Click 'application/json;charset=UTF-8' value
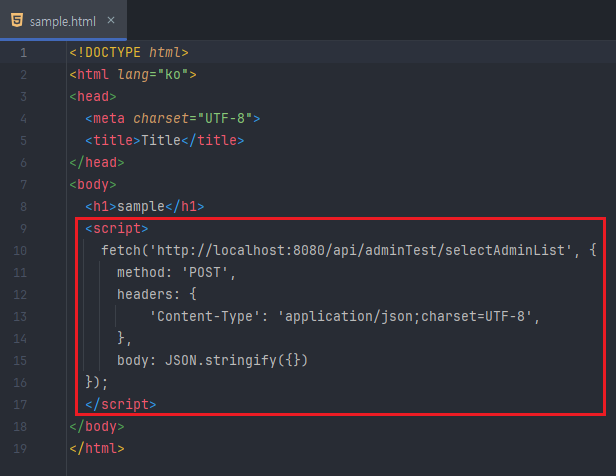The width and height of the screenshot is (616, 476). click(x=405, y=316)
